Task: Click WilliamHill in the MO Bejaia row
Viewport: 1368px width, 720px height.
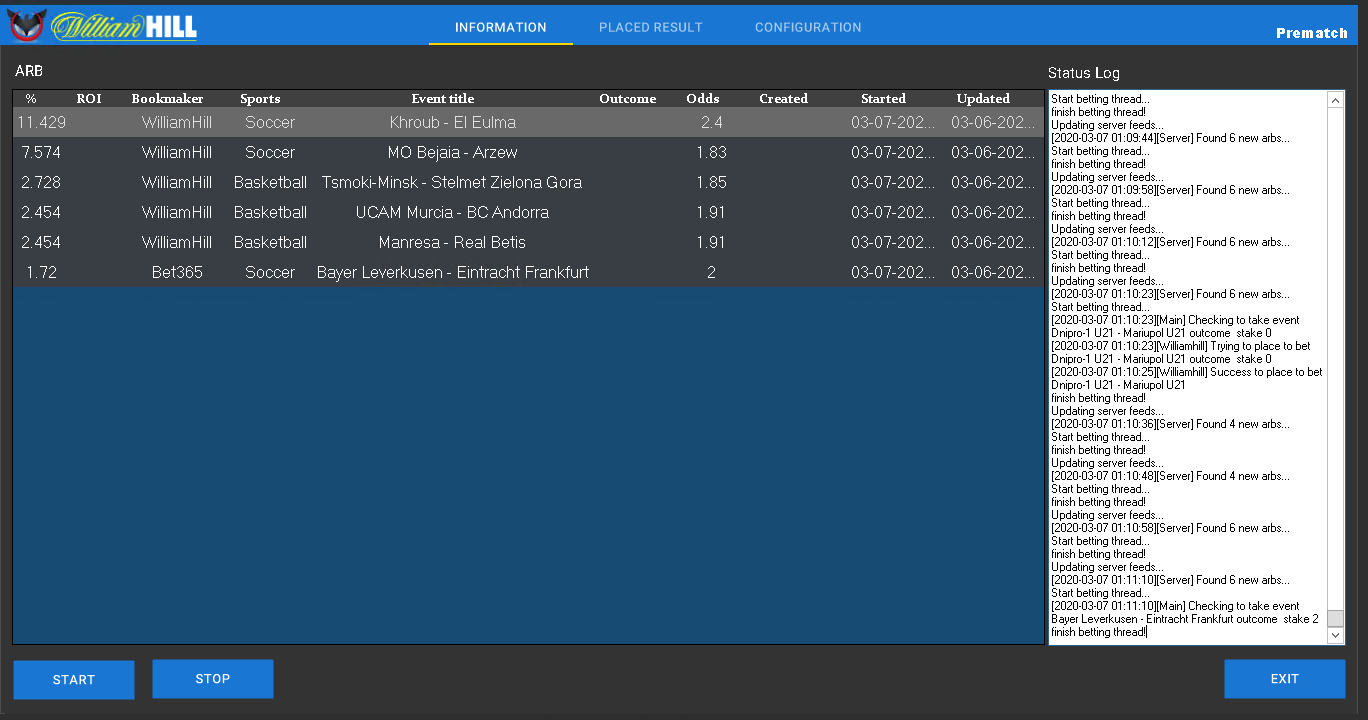Action: [x=177, y=153]
